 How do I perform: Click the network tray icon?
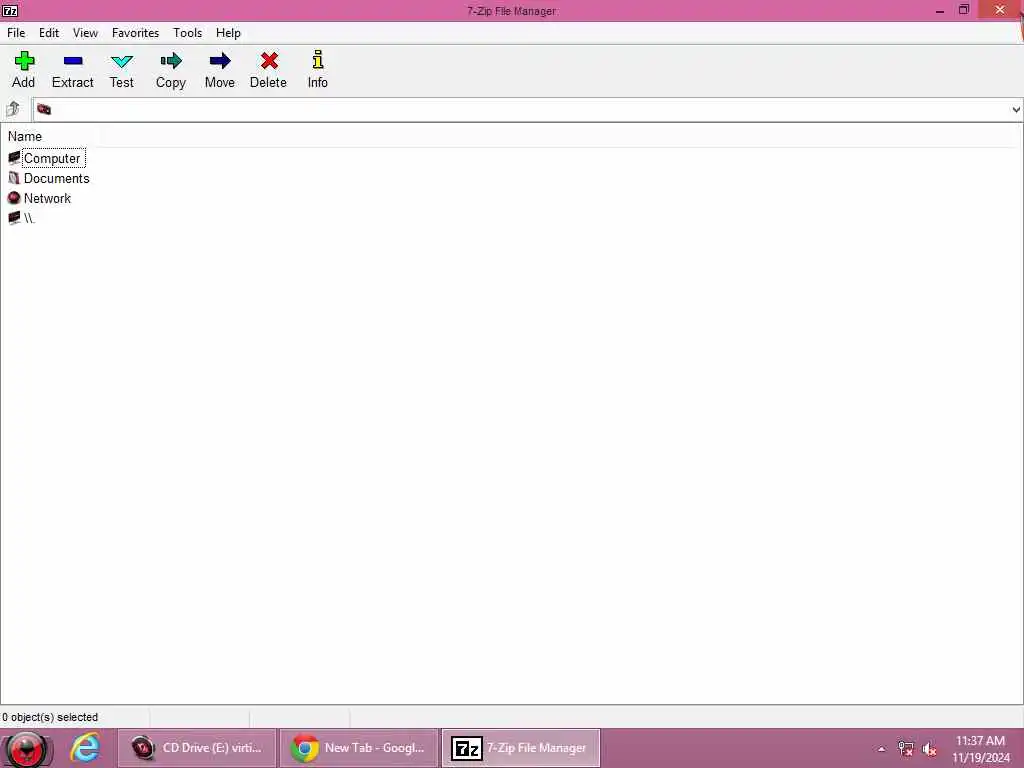tap(905, 749)
